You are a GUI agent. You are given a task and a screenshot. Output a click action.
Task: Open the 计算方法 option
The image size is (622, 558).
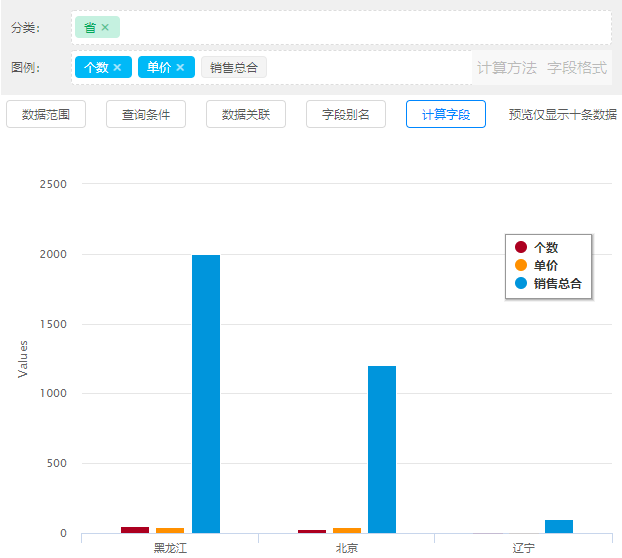click(x=506, y=68)
